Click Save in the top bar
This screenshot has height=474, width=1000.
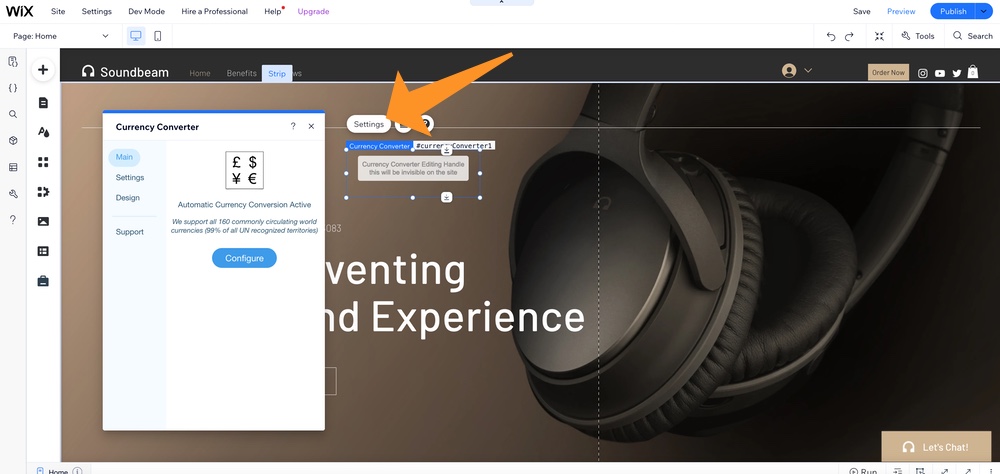(x=862, y=11)
